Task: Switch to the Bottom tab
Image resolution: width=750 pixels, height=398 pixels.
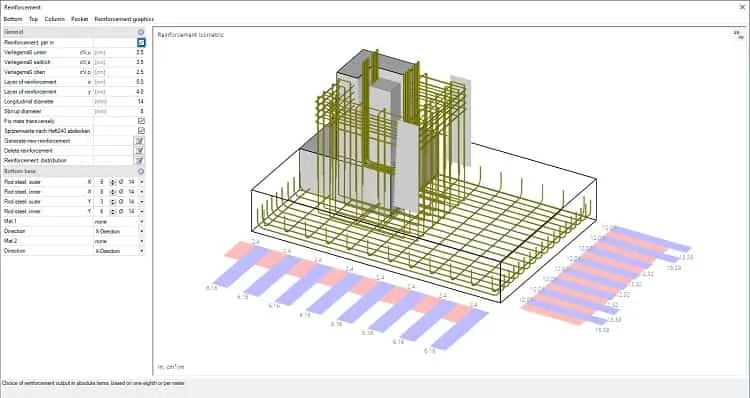Action: [13, 19]
